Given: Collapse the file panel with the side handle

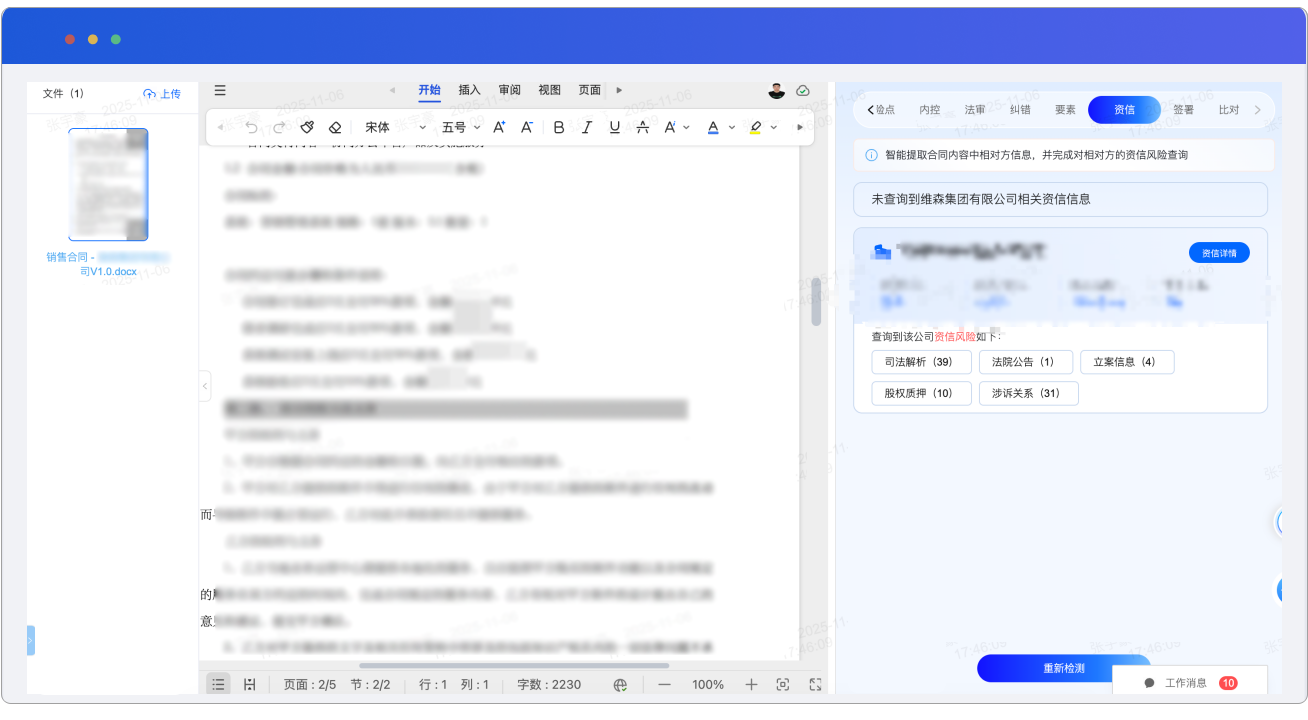Looking at the screenshot, I should [205, 385].
